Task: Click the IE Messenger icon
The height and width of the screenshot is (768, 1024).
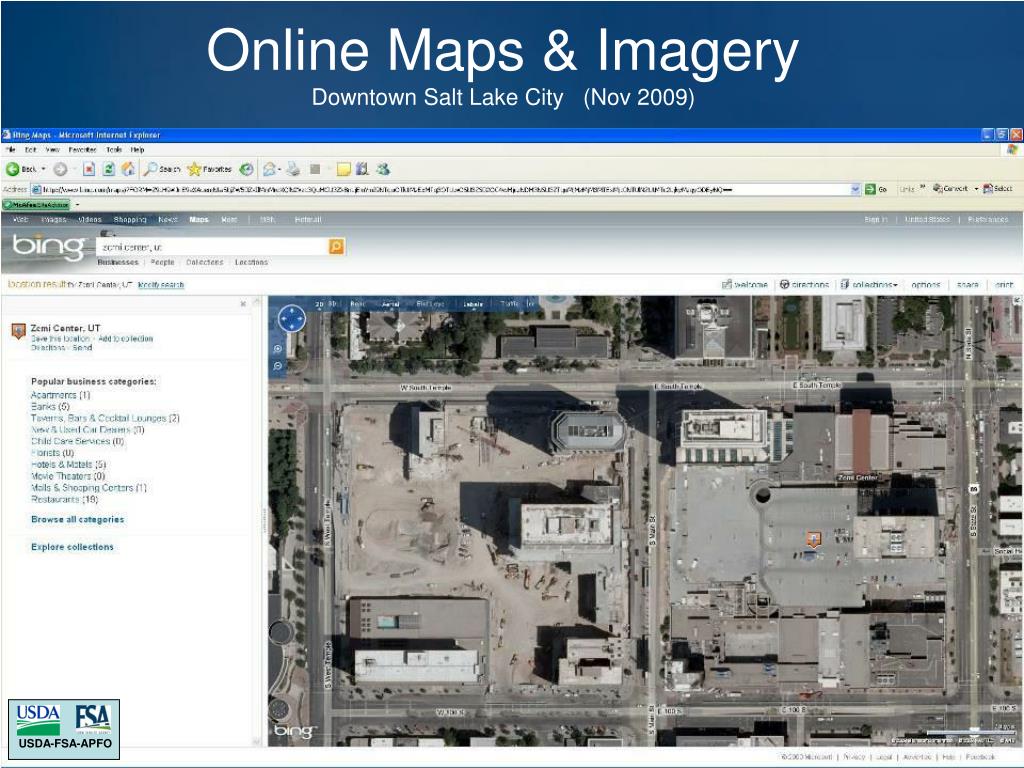Action: (x=383, y=169)
